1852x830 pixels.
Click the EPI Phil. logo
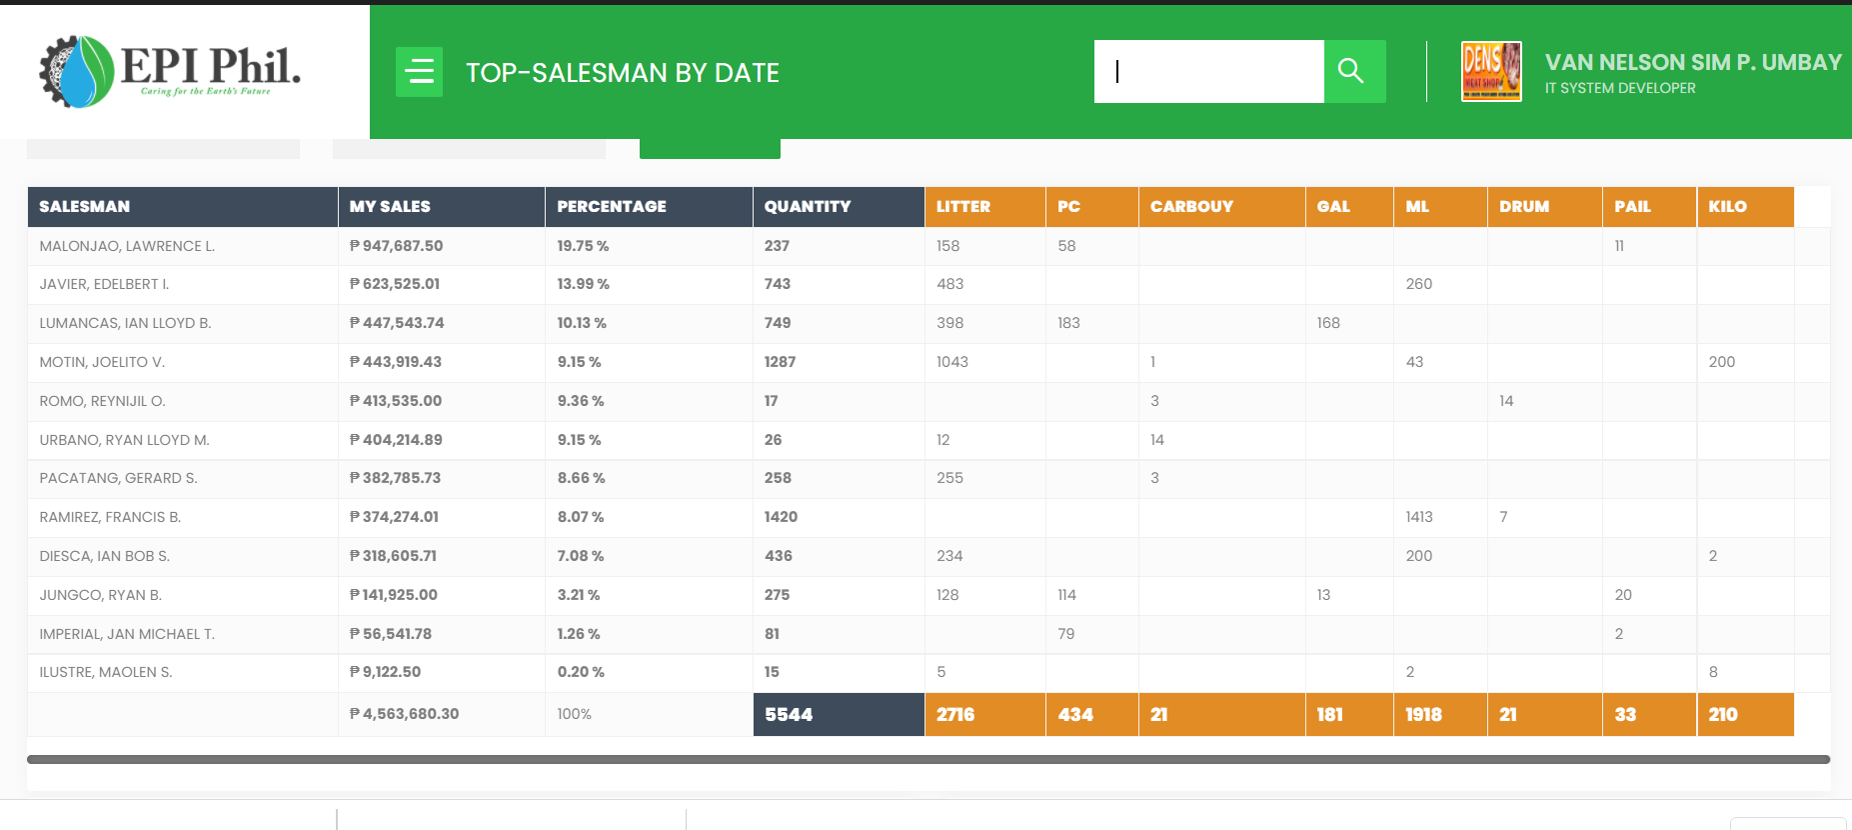tap(170, 71)
